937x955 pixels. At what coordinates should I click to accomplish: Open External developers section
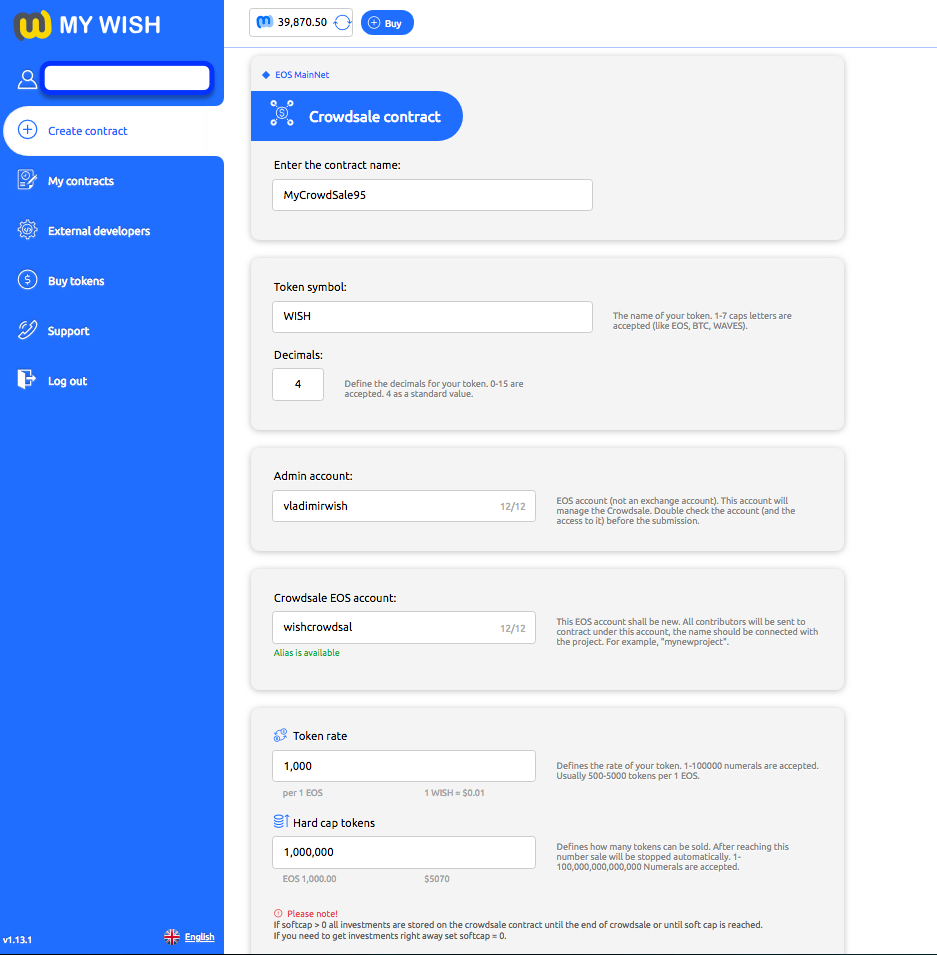99,231
